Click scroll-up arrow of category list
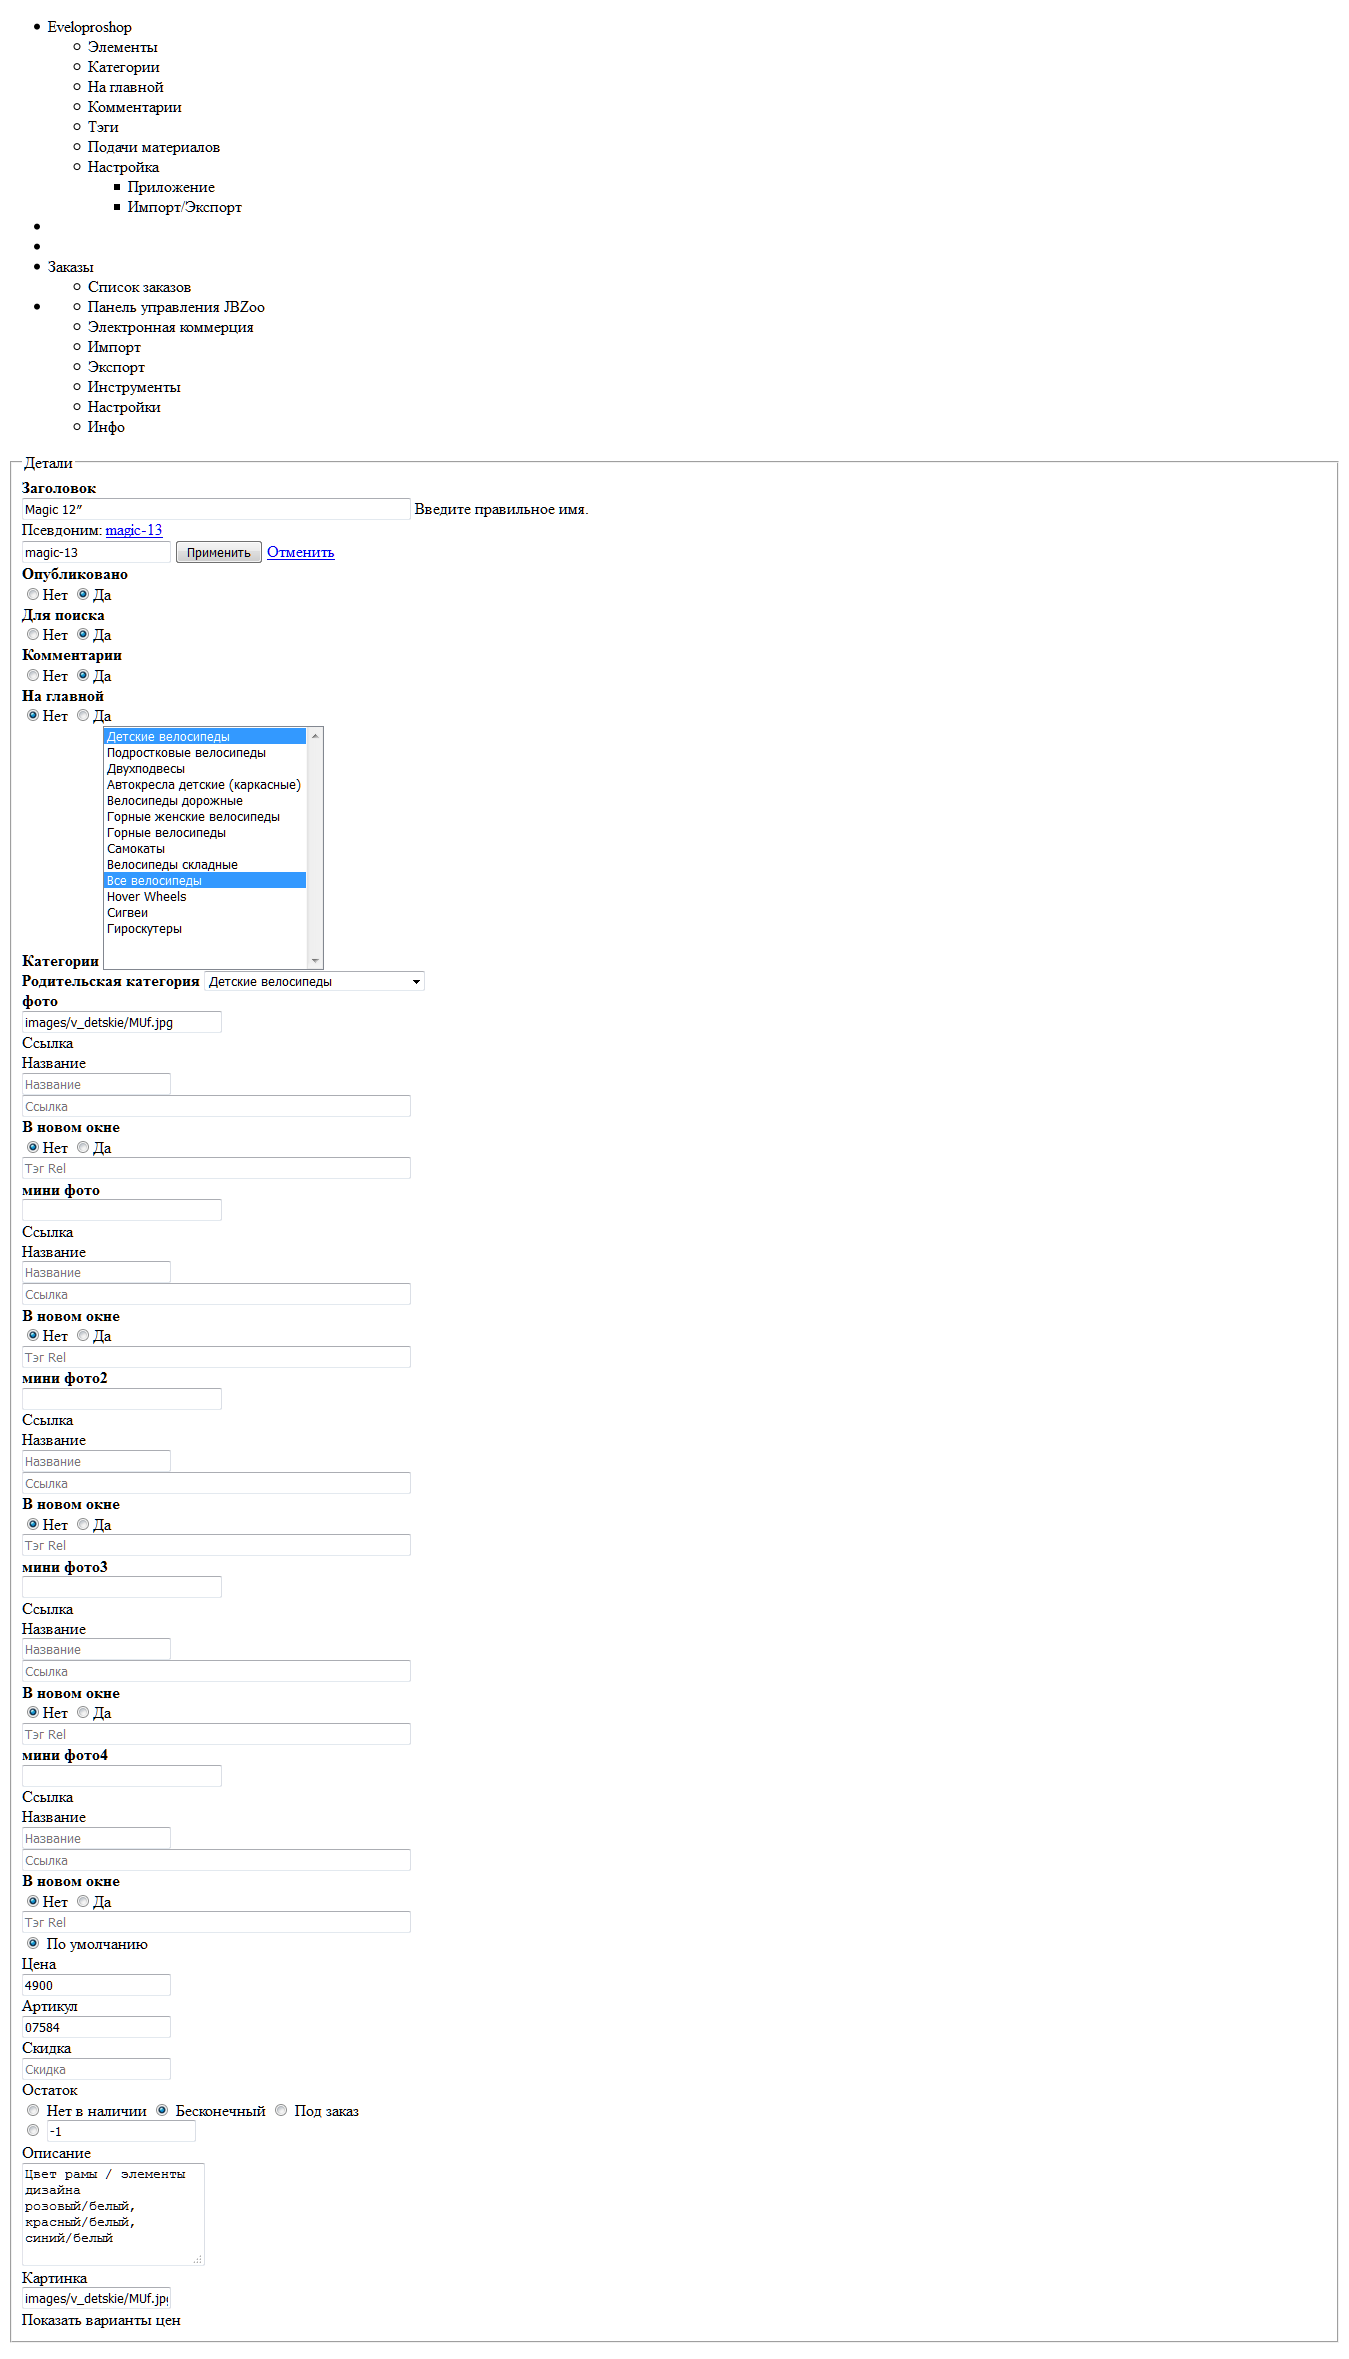The height and width of the screenshot is (2359, 1349). coord(315,736)
